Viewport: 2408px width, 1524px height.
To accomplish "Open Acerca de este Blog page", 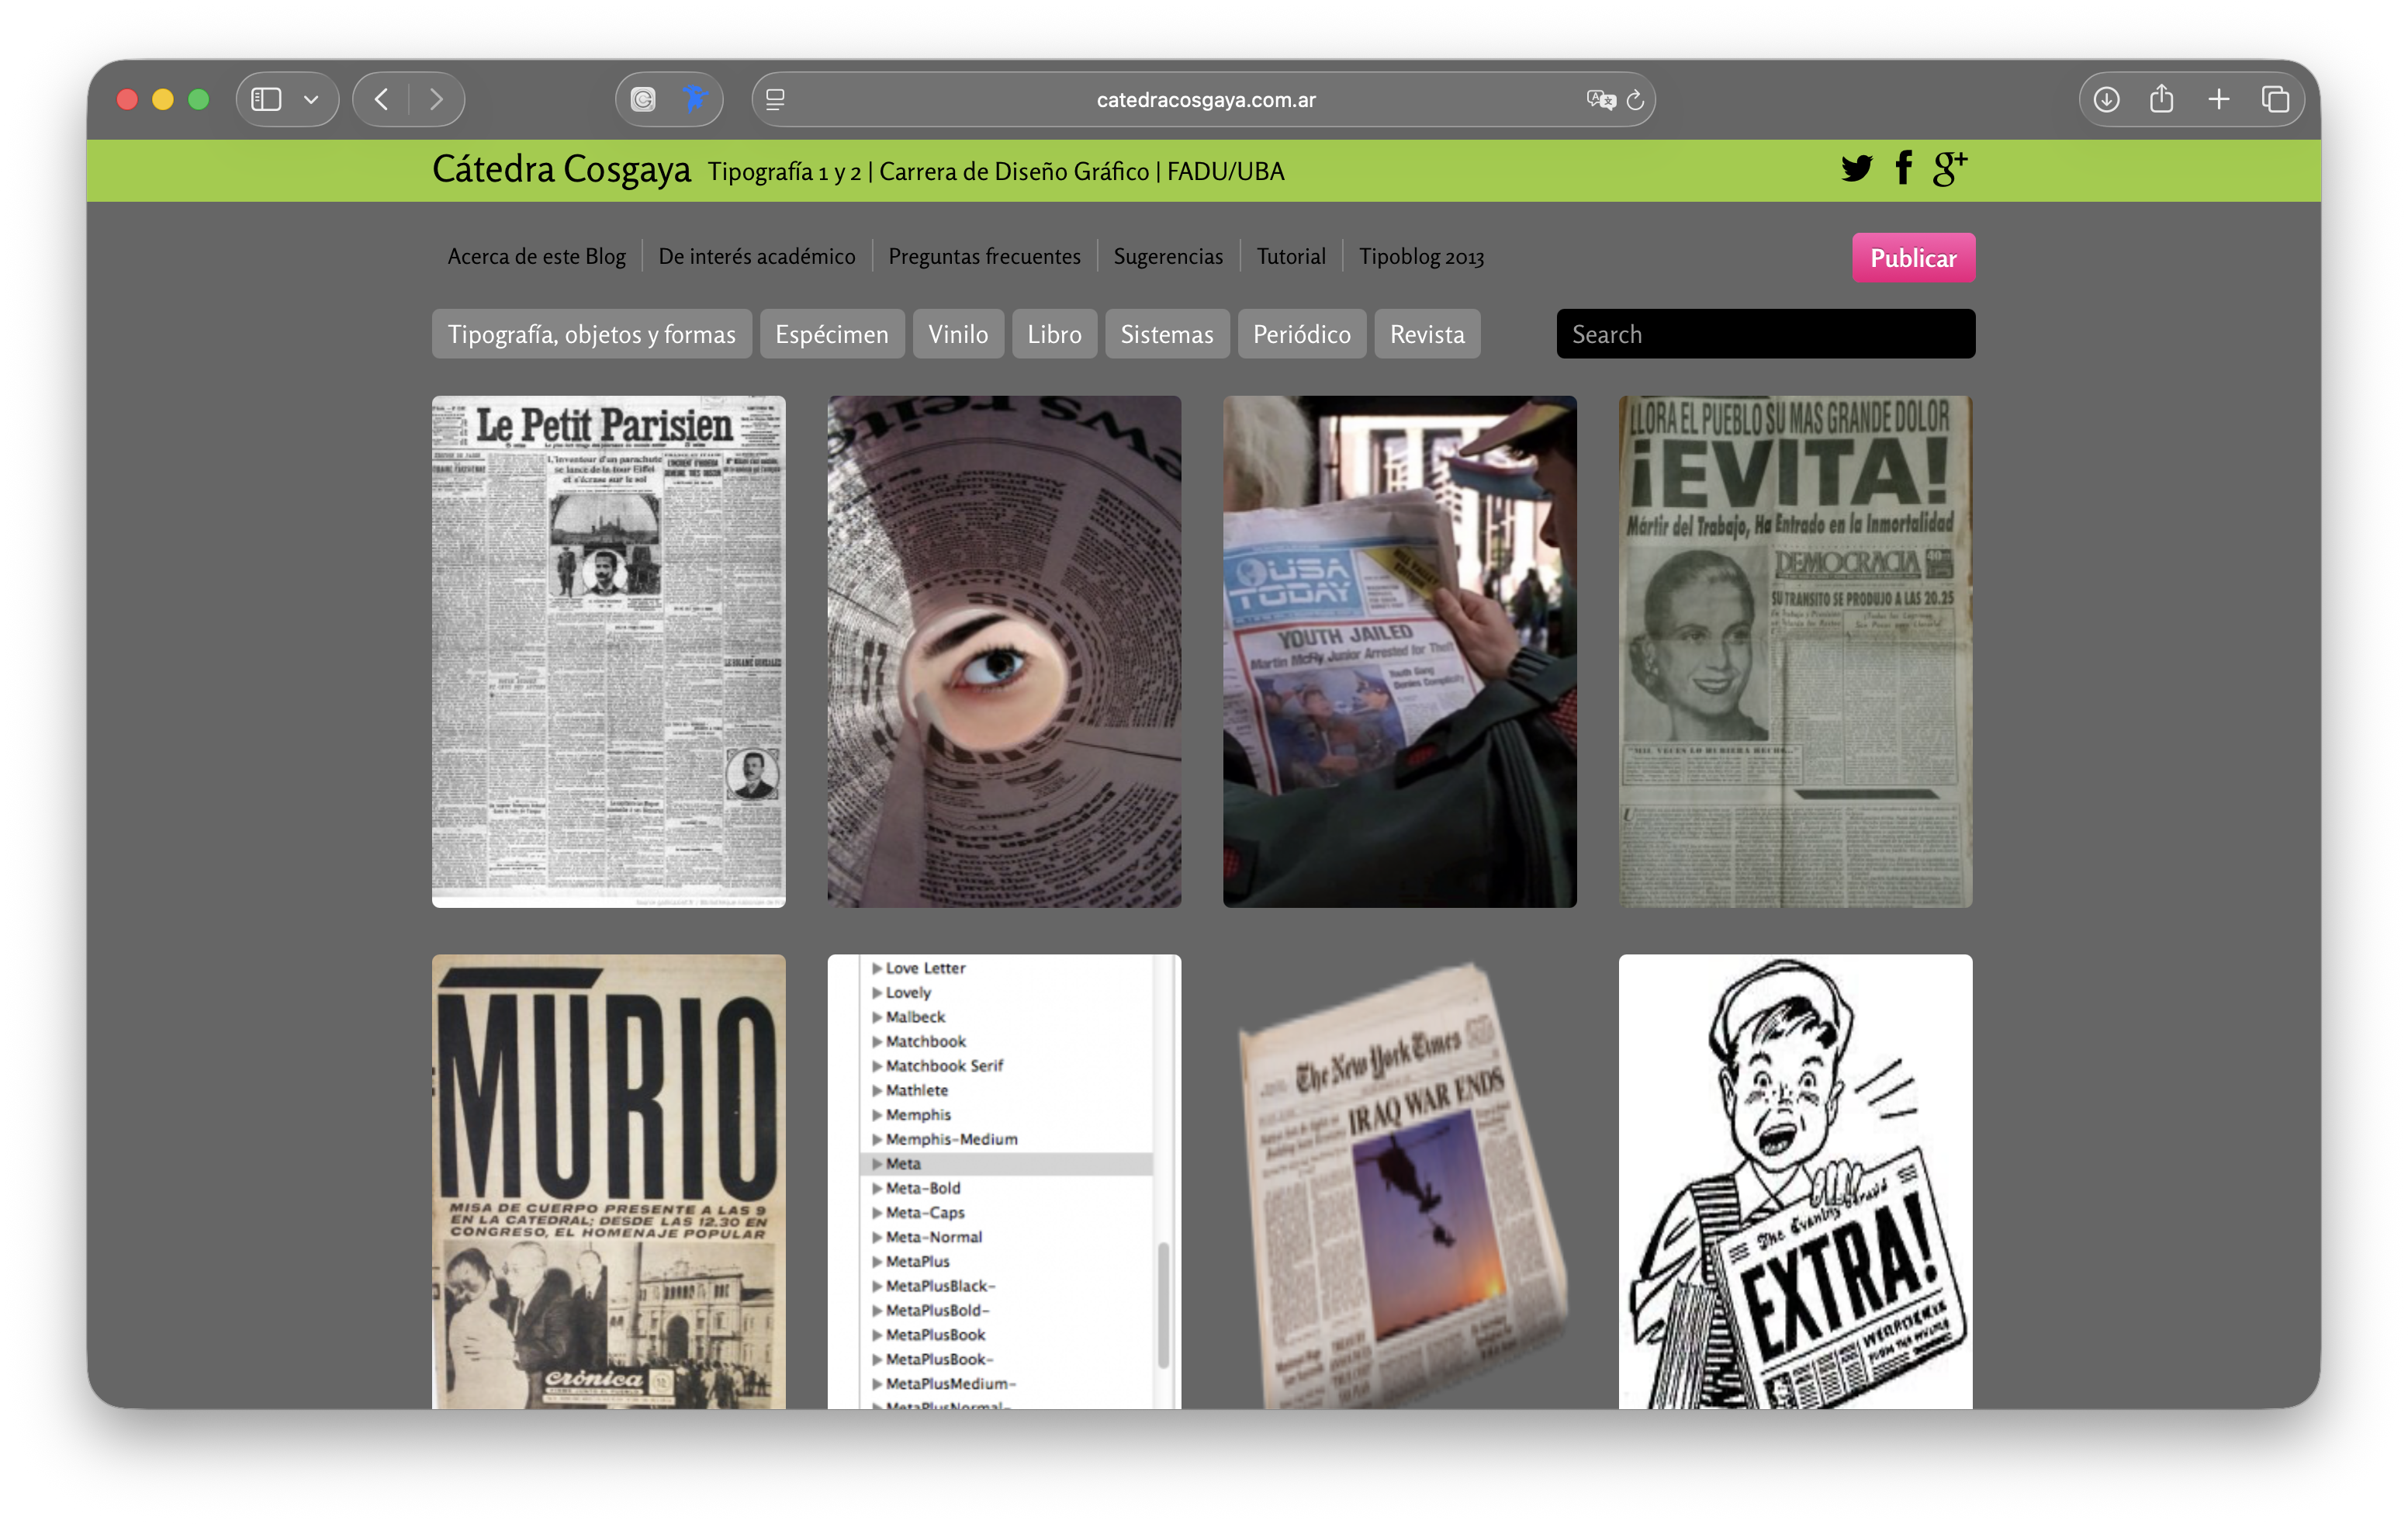I will (536, 257).
